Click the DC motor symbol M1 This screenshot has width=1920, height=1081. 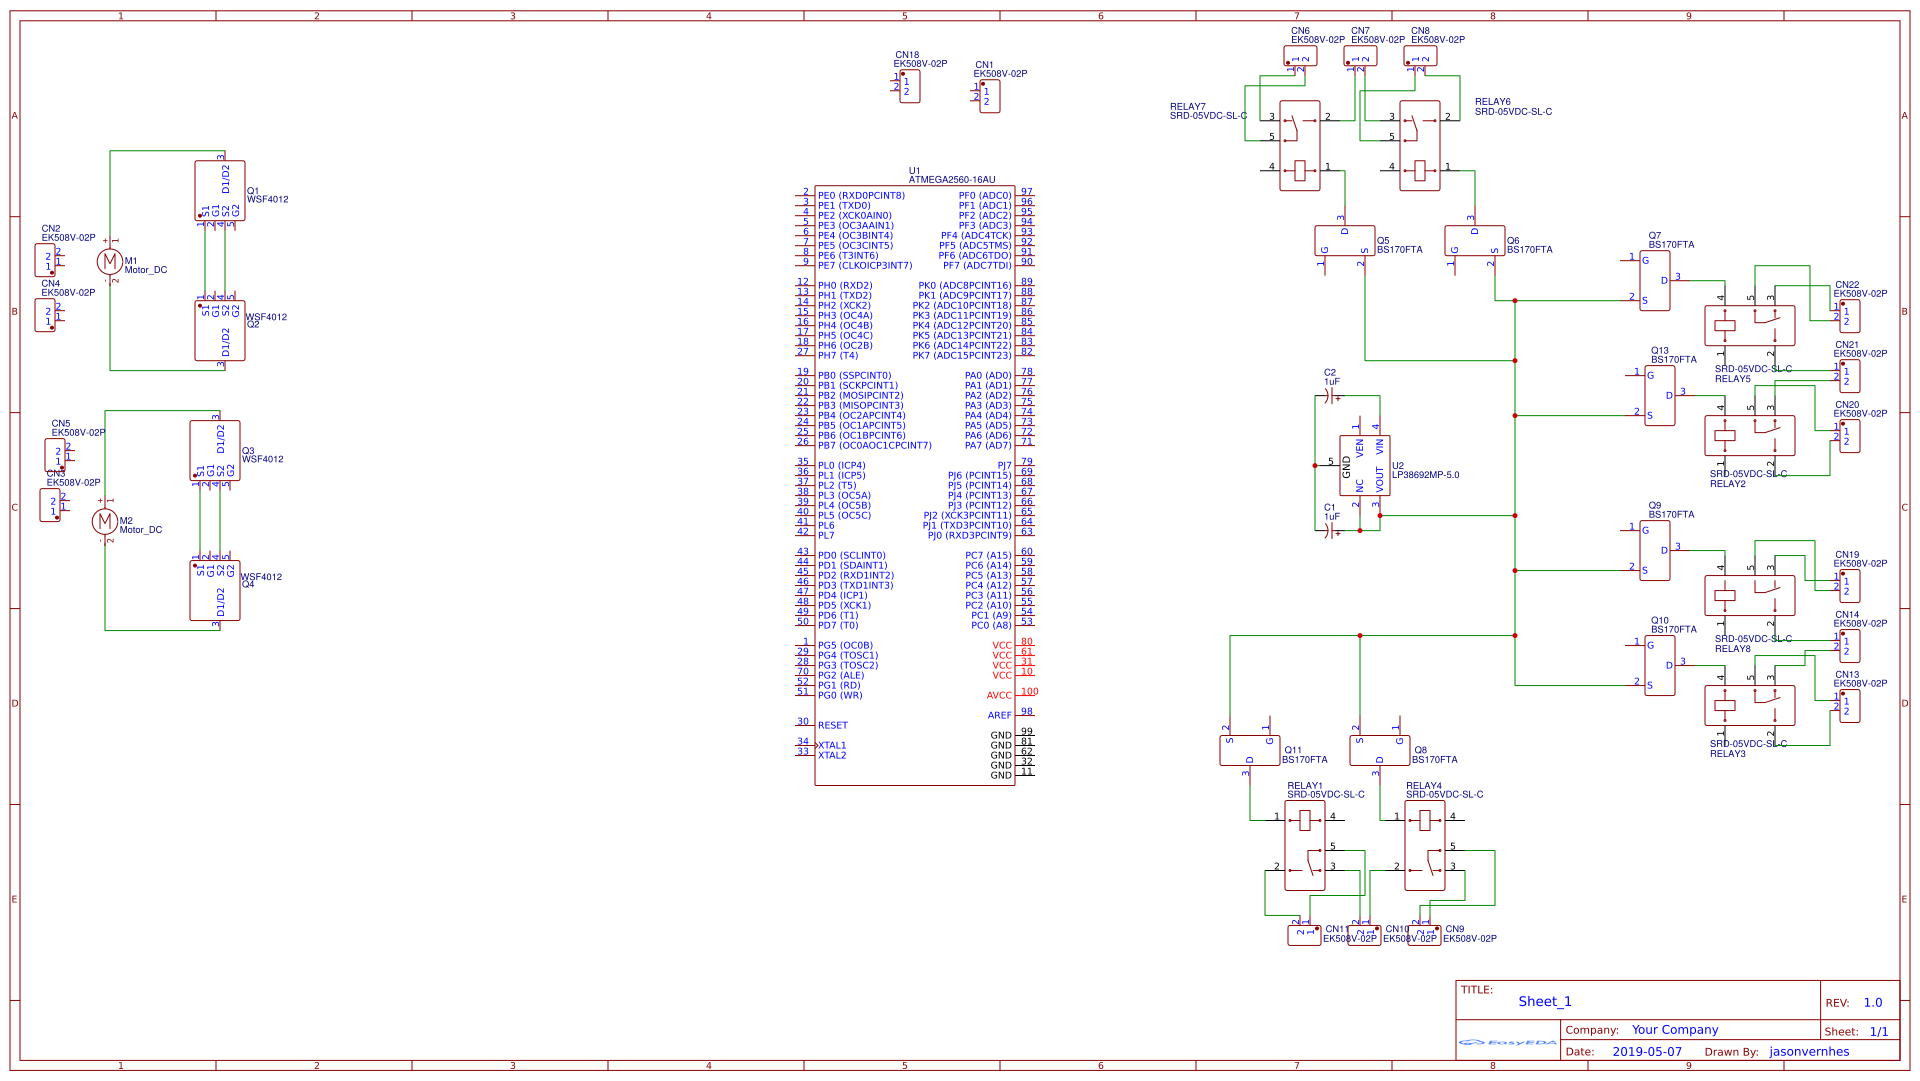[110, 262]
